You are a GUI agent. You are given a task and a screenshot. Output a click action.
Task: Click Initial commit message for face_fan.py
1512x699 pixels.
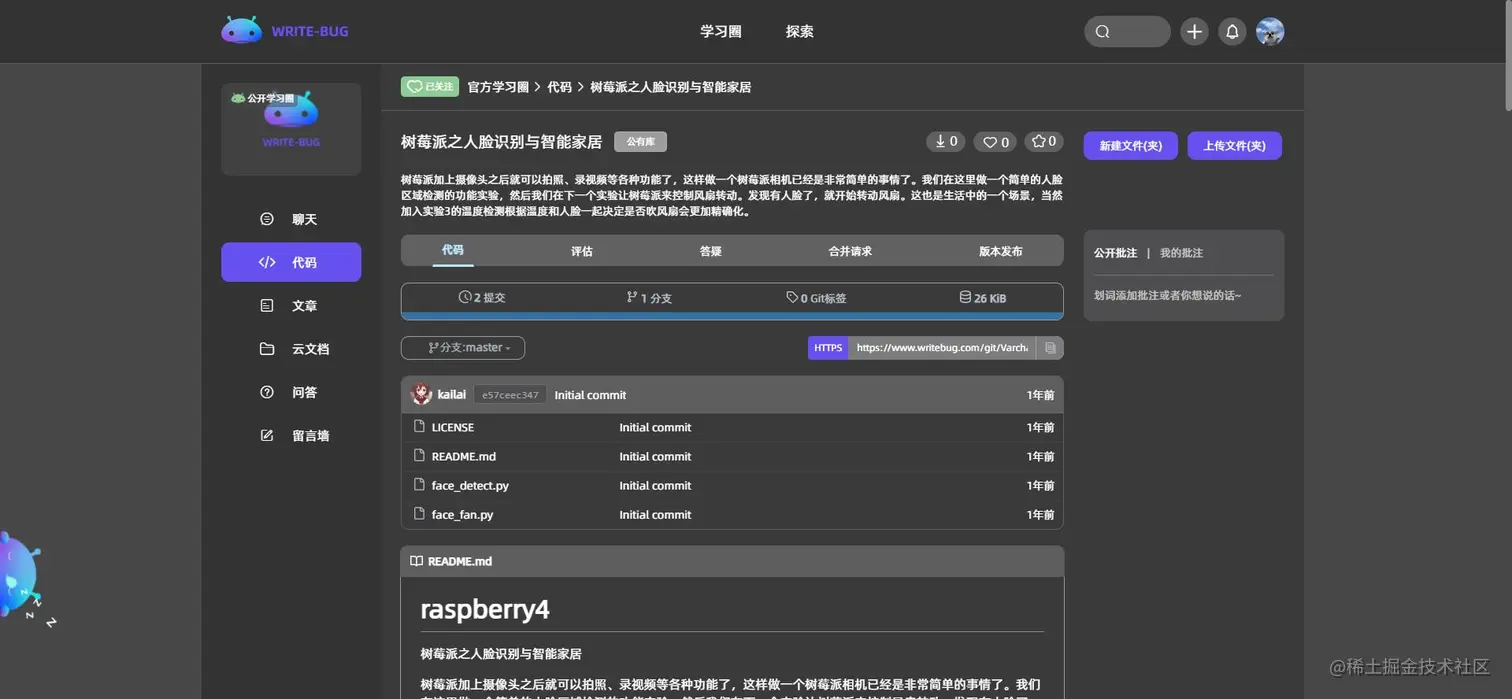[655, 514]
